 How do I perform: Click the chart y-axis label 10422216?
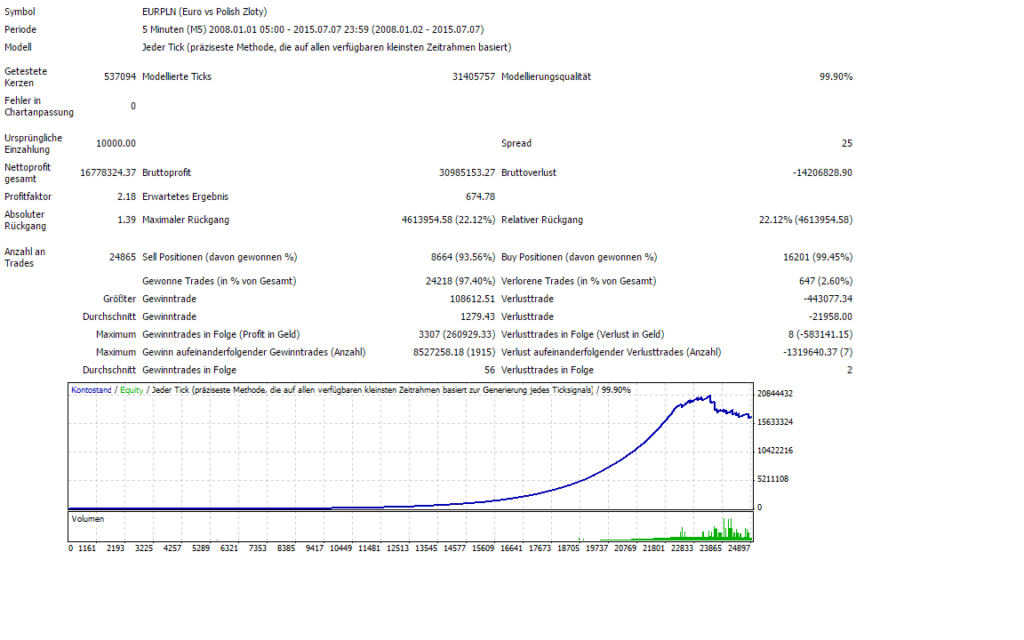click(775, 450)
